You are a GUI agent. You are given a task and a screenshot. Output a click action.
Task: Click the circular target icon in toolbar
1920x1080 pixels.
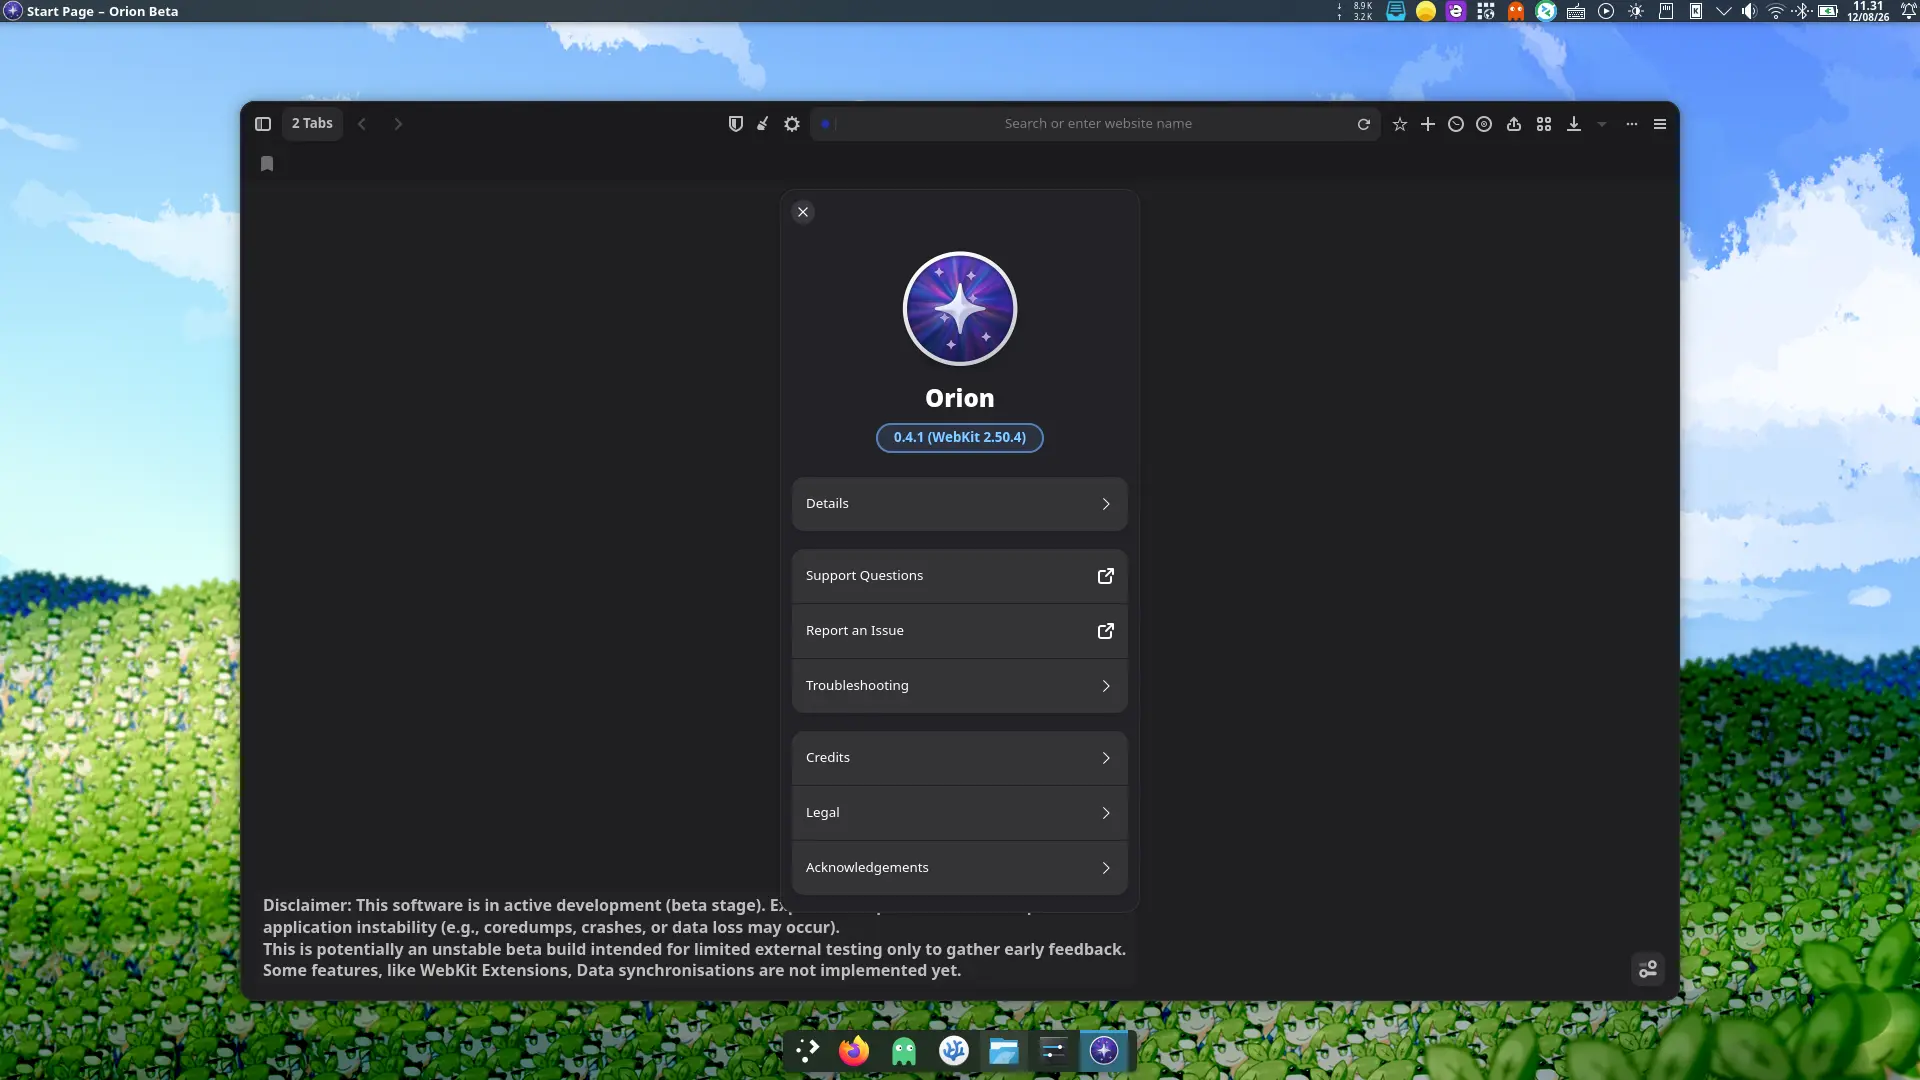point(1484,124)
